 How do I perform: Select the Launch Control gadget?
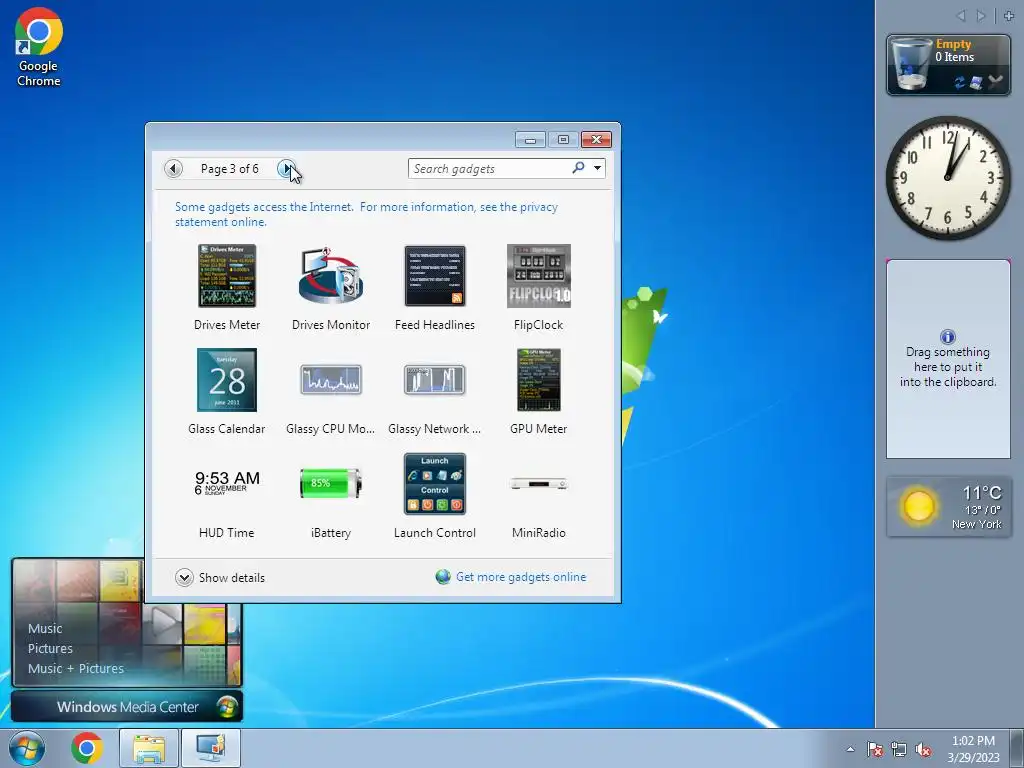pyautogui.click(x=434, y=495)
